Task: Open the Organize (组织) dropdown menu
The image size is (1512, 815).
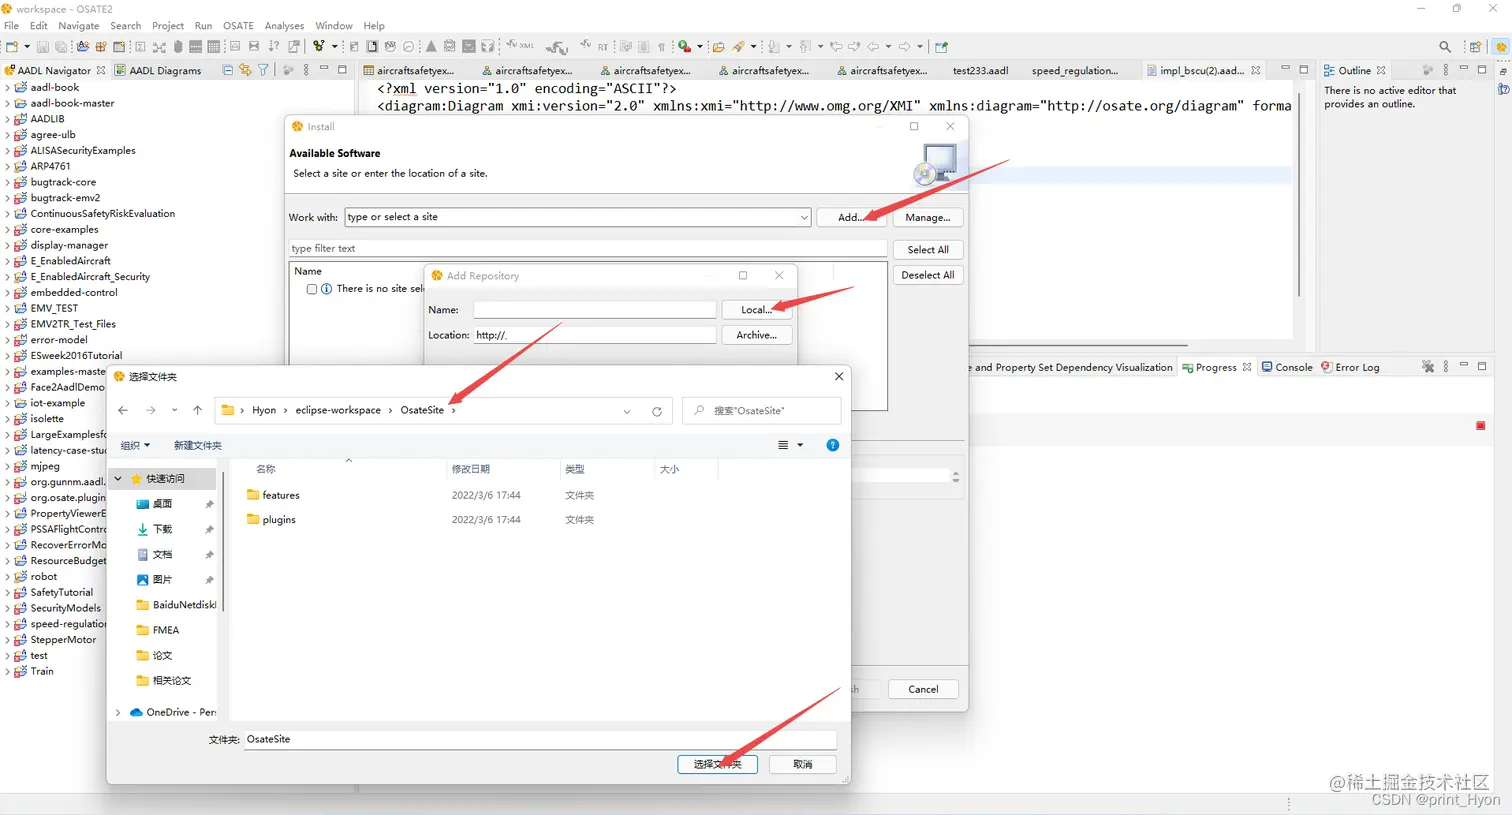Action: coord(135,445)
